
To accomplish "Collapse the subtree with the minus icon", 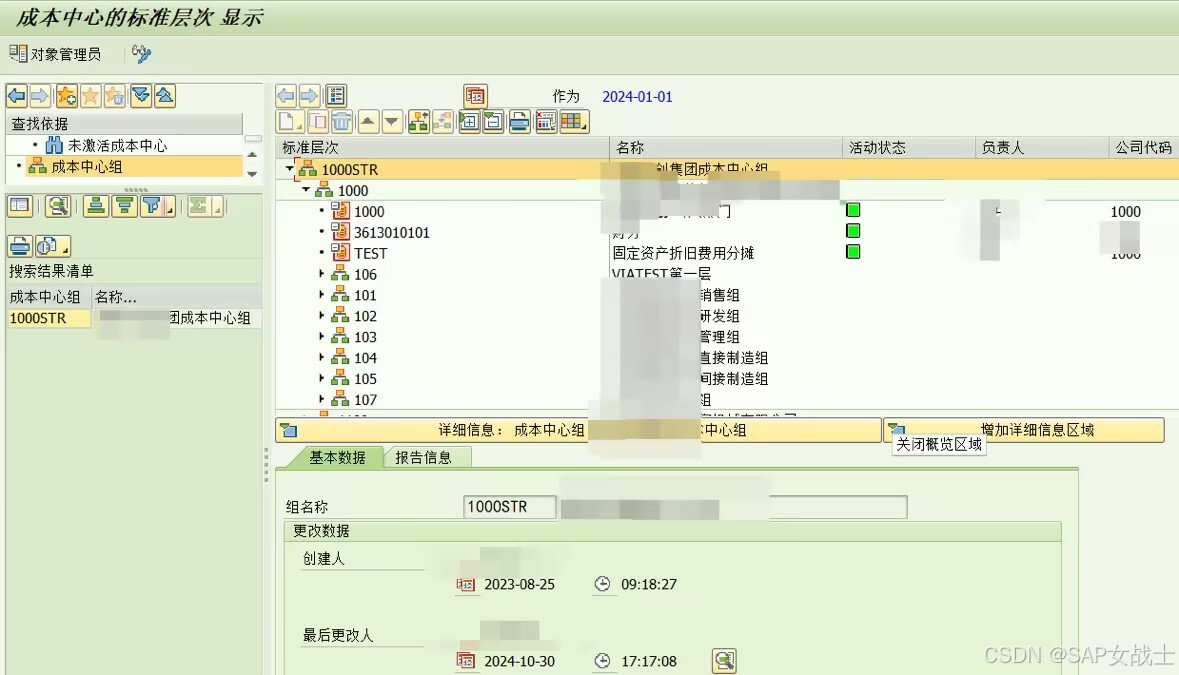I will (493, 122).
